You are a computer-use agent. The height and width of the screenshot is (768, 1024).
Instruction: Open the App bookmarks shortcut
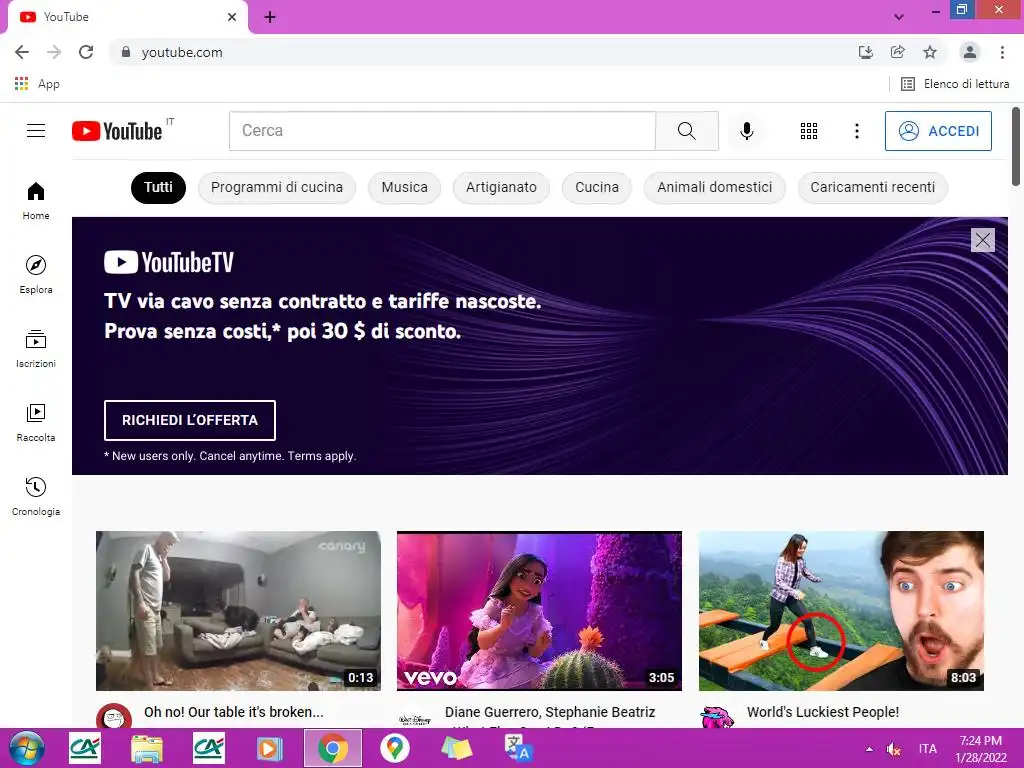pyautogui.click(x=37, y=84)
